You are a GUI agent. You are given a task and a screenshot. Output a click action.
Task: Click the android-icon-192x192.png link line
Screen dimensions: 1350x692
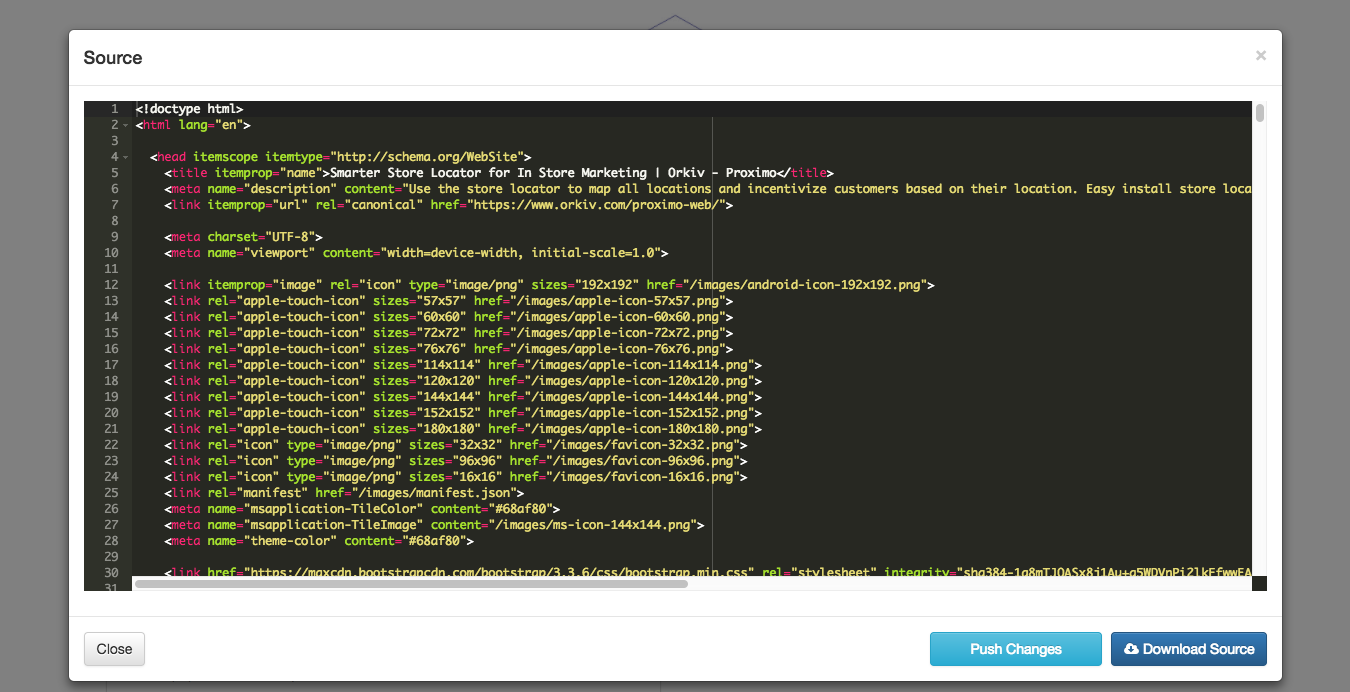point(550,285)
